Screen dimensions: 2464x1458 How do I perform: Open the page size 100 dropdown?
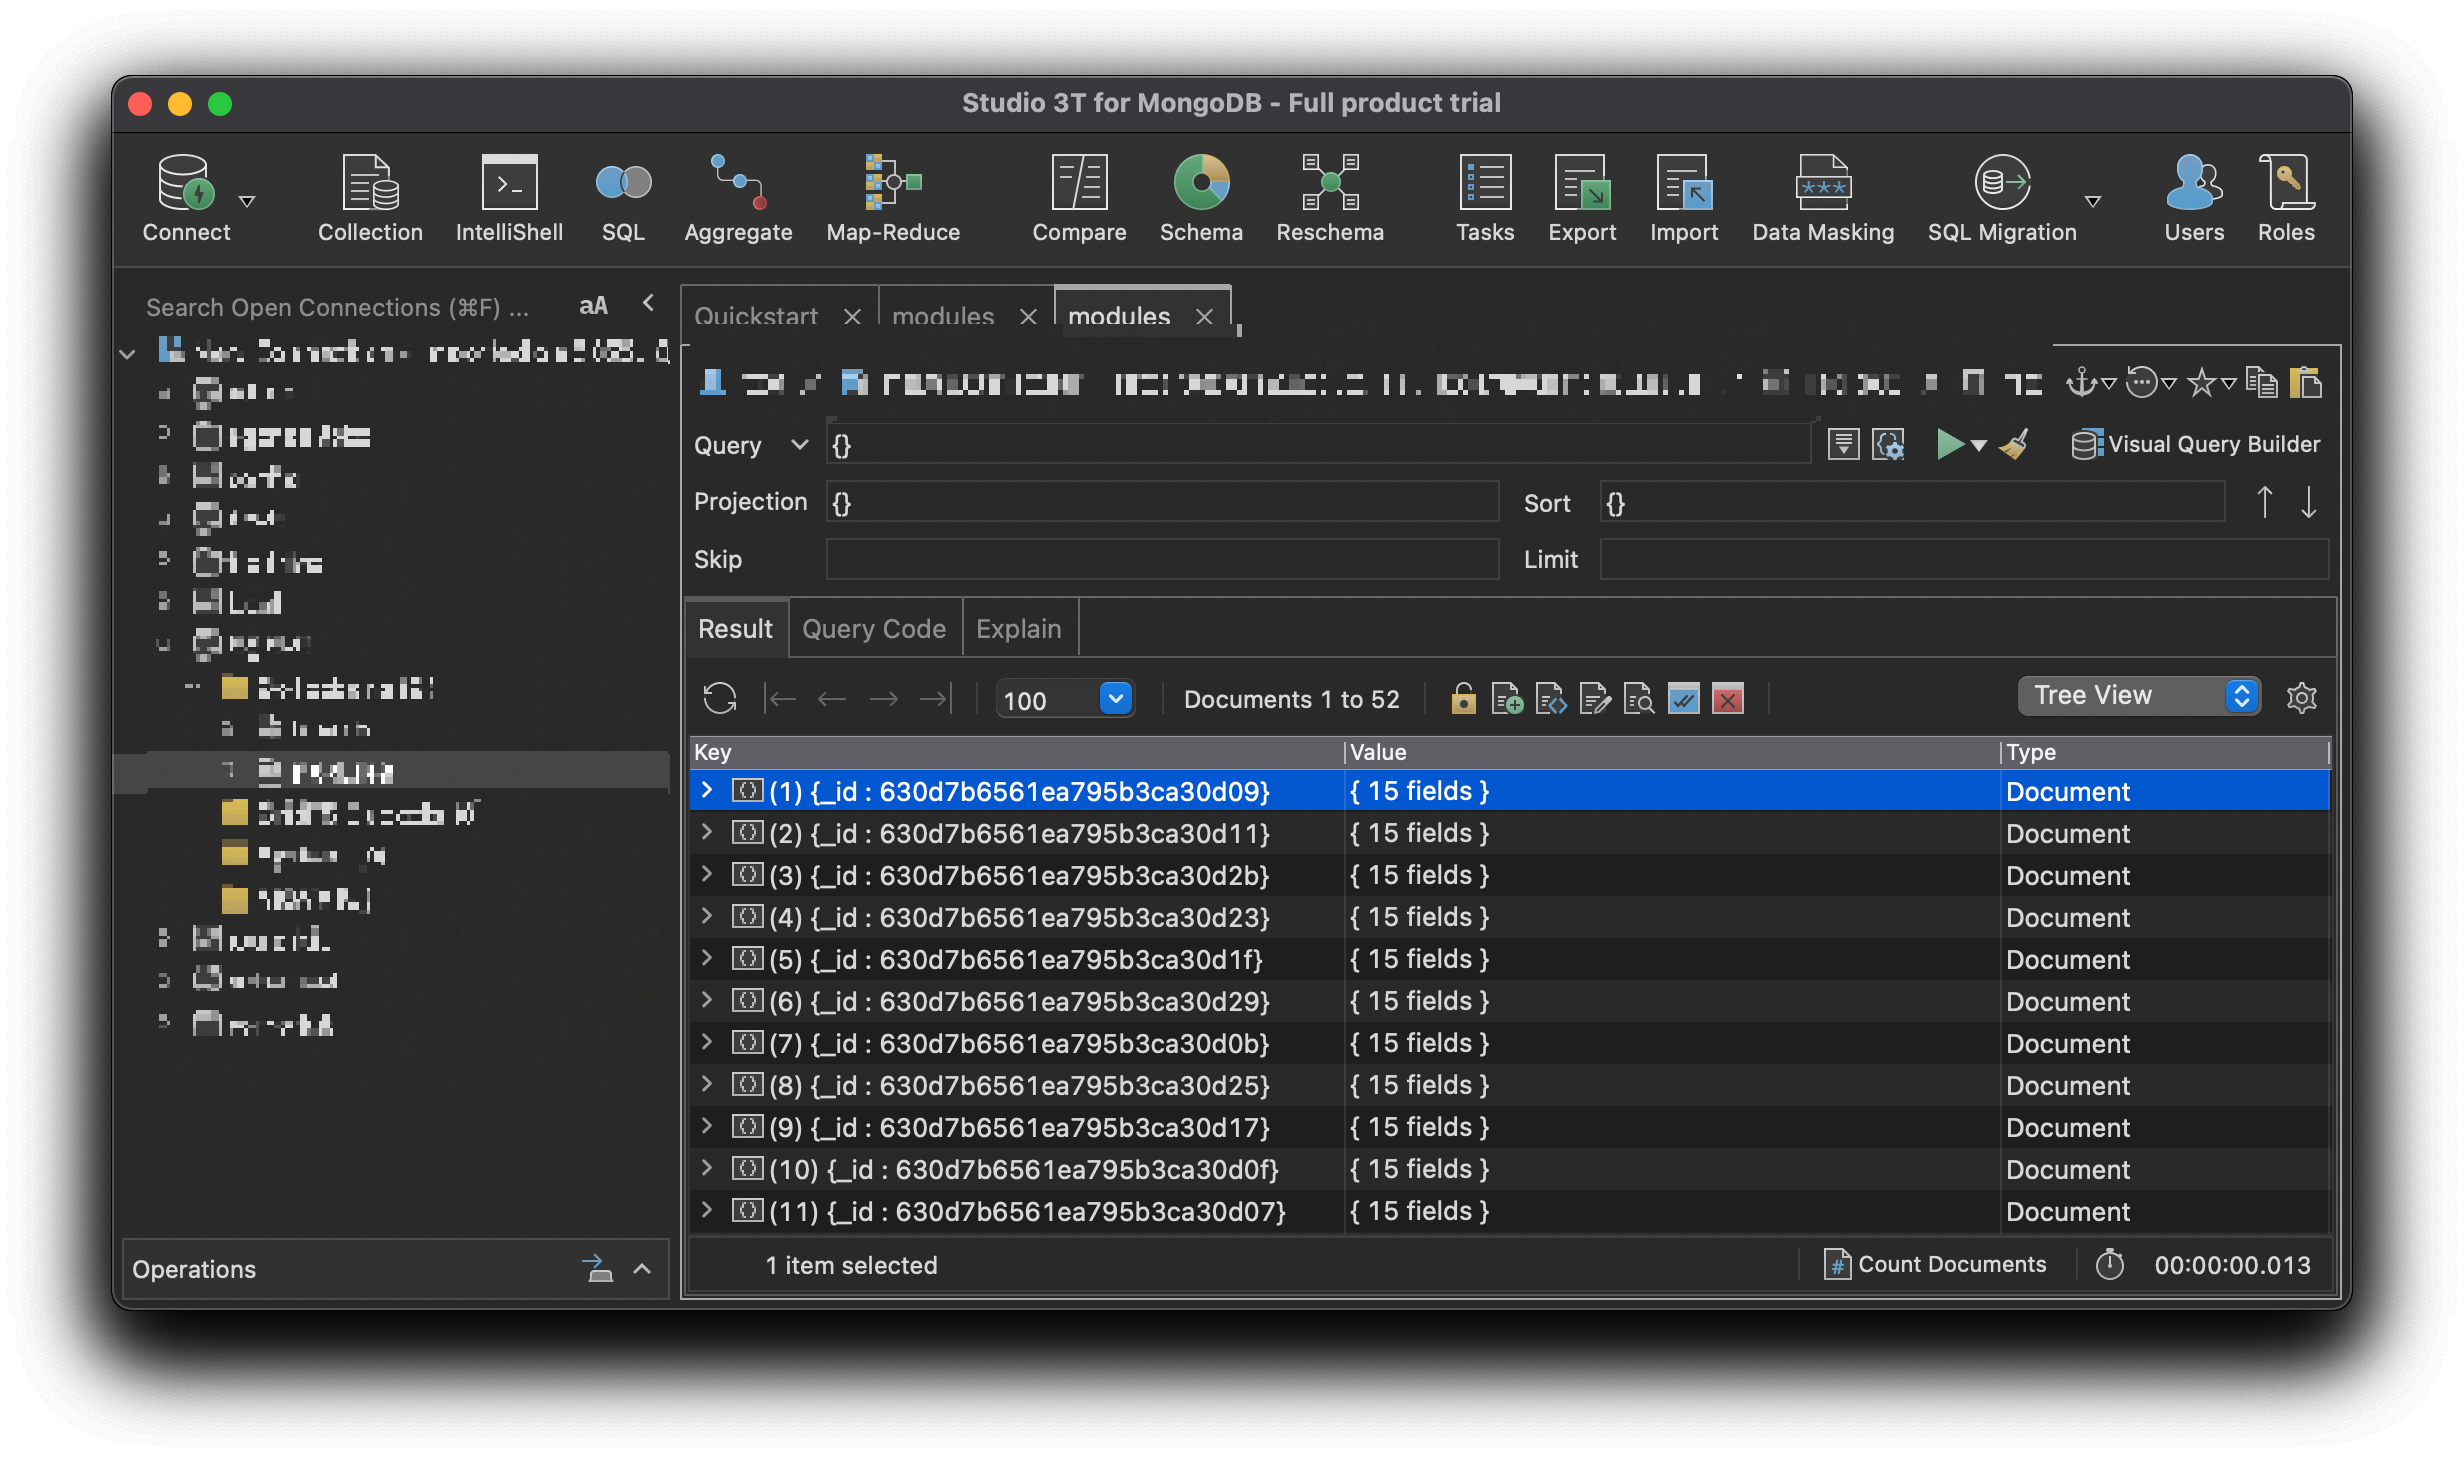[x=1116, y=698]
